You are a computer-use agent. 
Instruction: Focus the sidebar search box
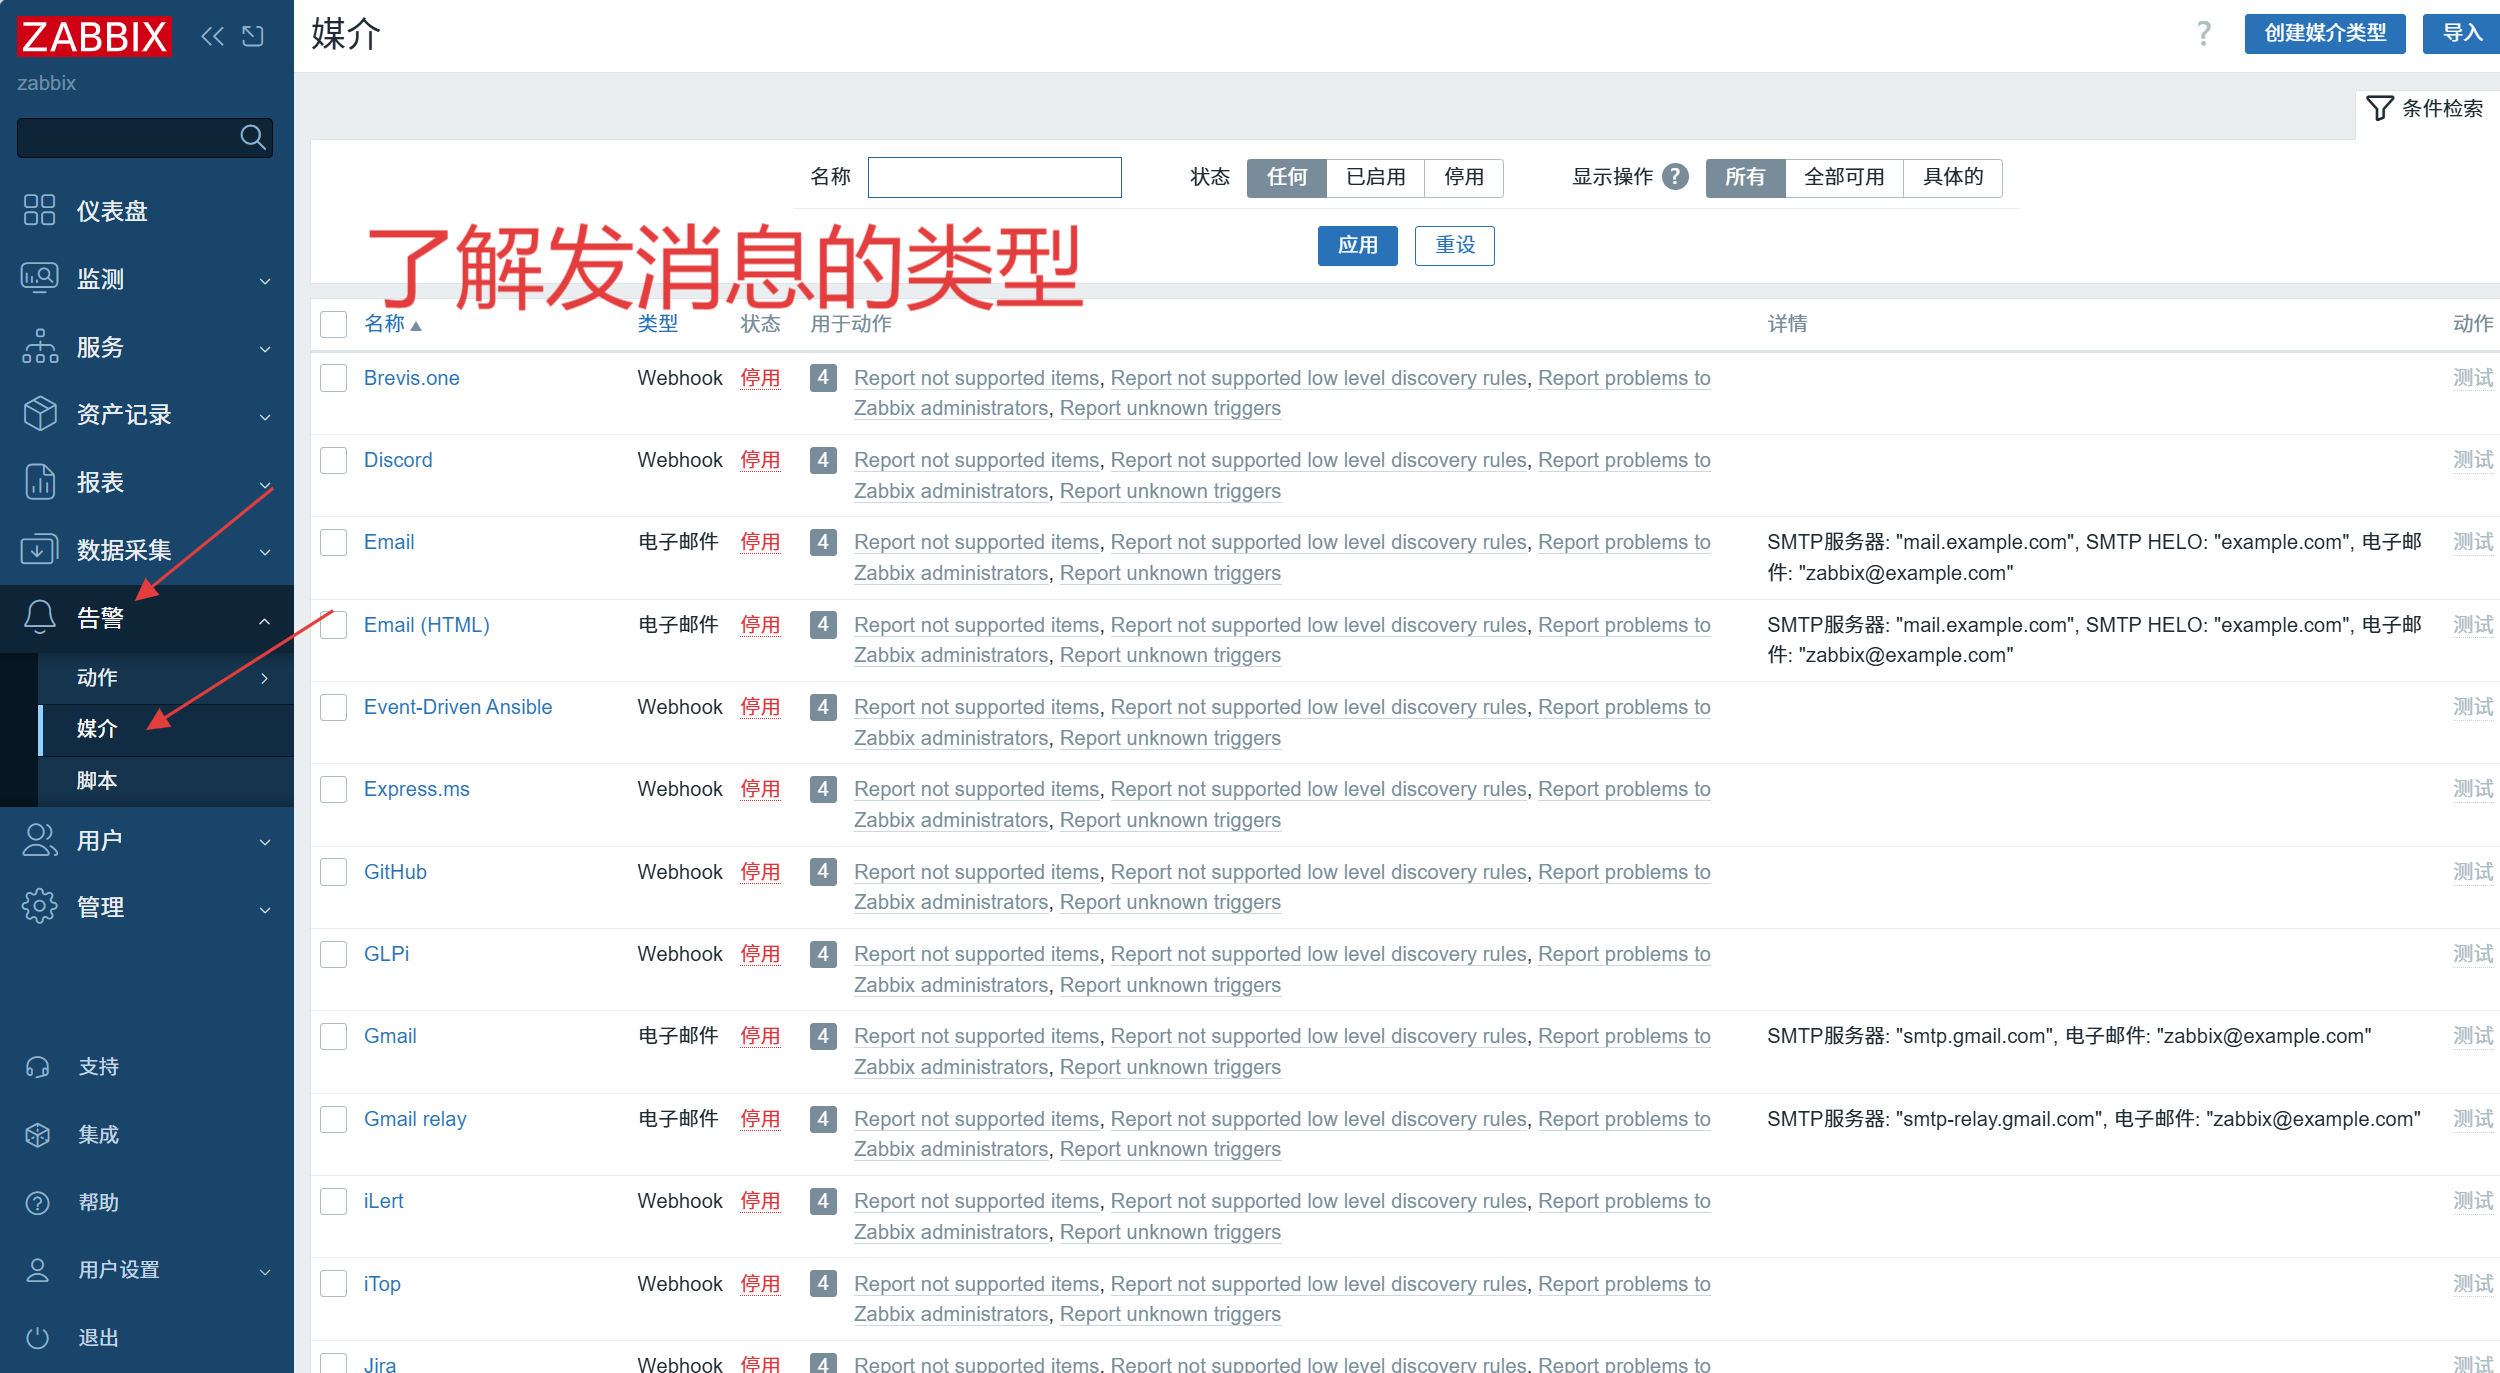144,137
